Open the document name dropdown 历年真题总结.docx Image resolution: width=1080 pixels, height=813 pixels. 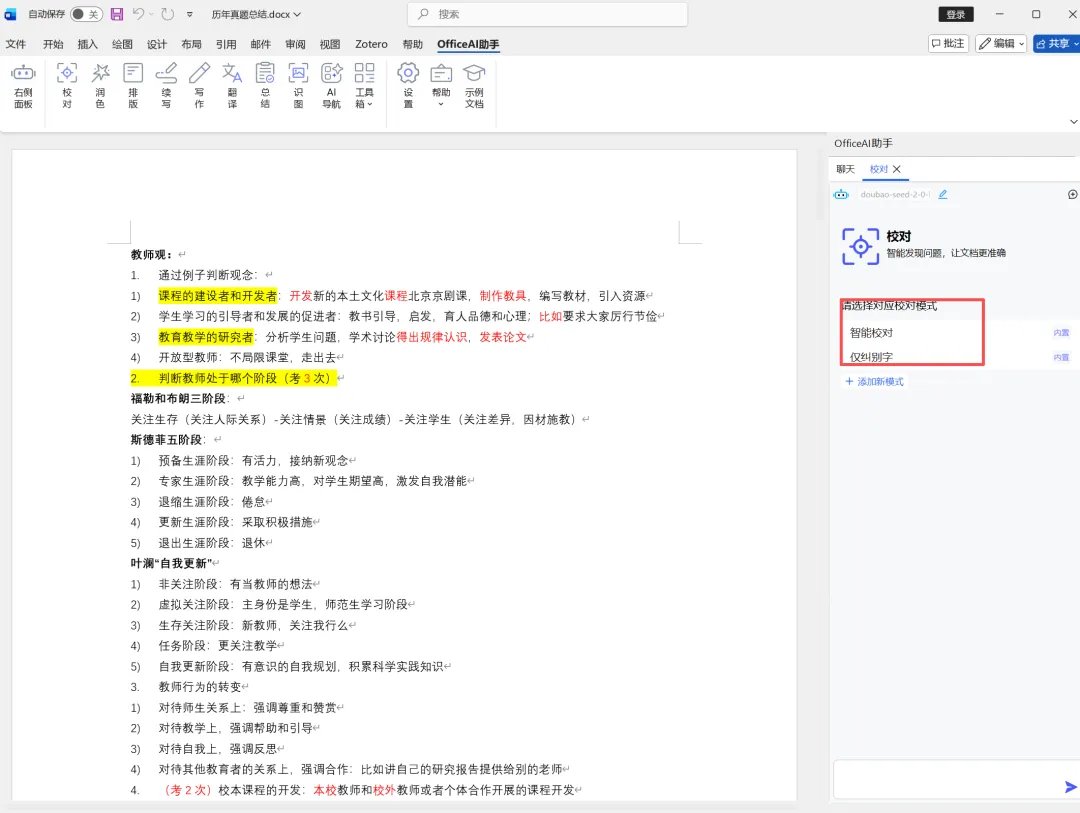(x=256, y=14)
